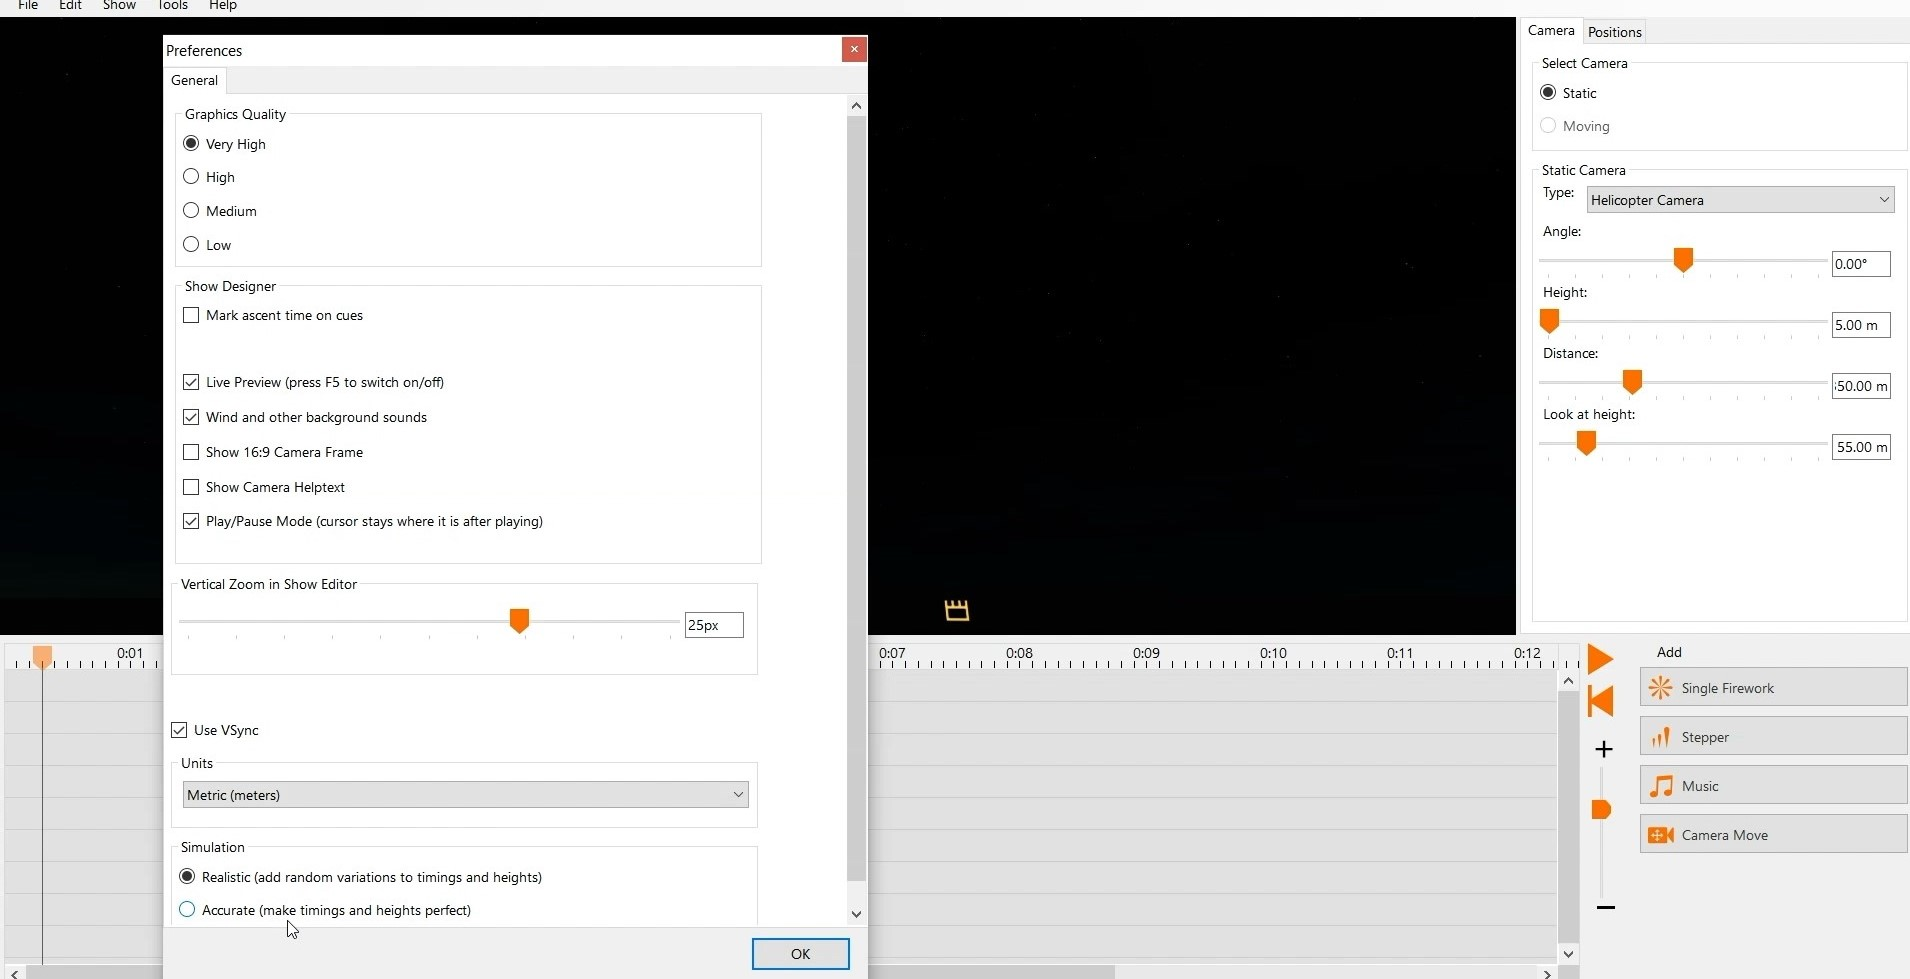Viewport: 1910px width, 979px height.
Task: Switch to the Positions tab
Action: tap(1615, 32)
